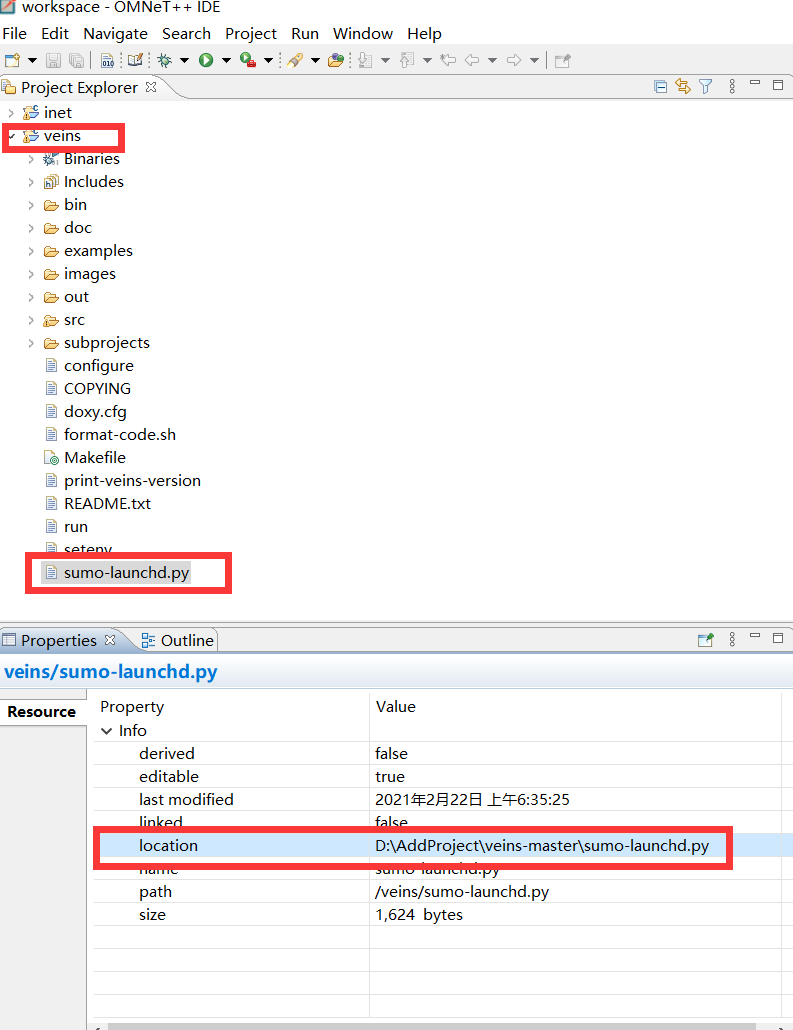Select the Resource properties tab
This screenshot has height=1030, width=793.
click(x=41, y=711)
